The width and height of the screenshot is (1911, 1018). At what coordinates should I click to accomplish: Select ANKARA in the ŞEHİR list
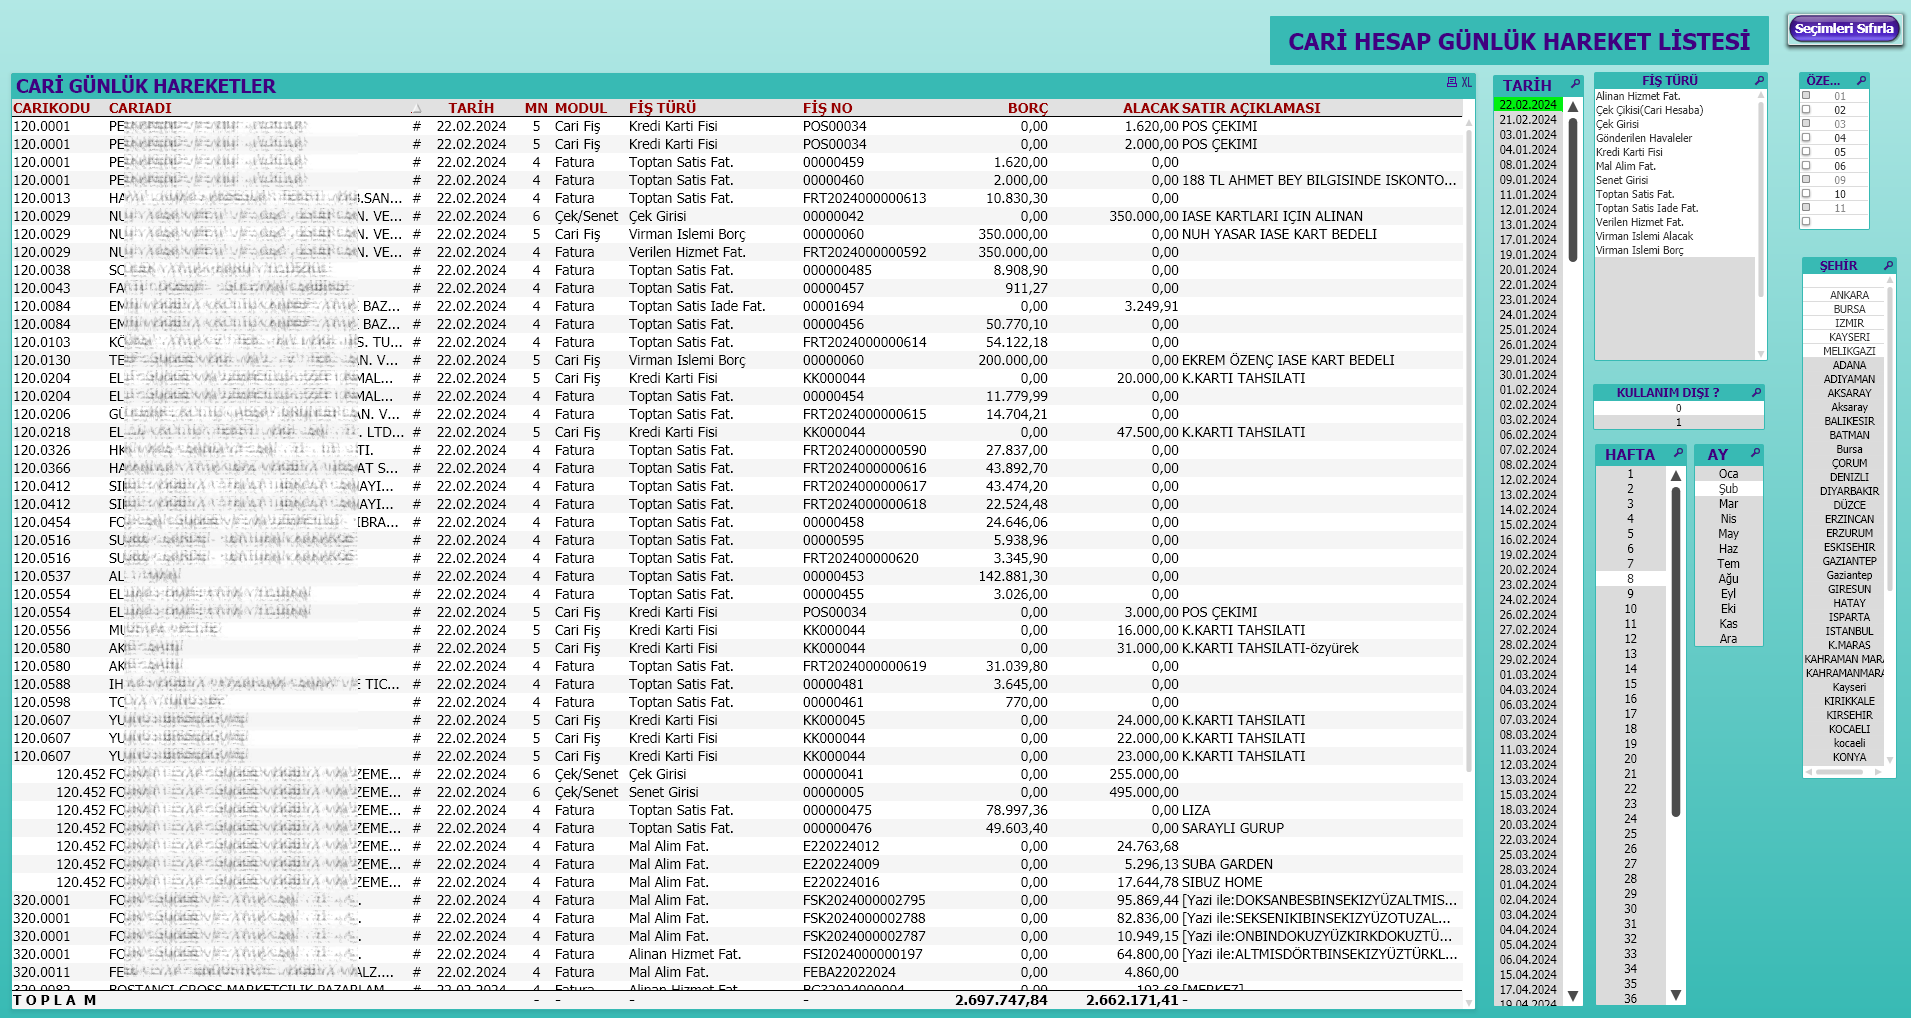pyautogui.click(x=1848, y=295)
